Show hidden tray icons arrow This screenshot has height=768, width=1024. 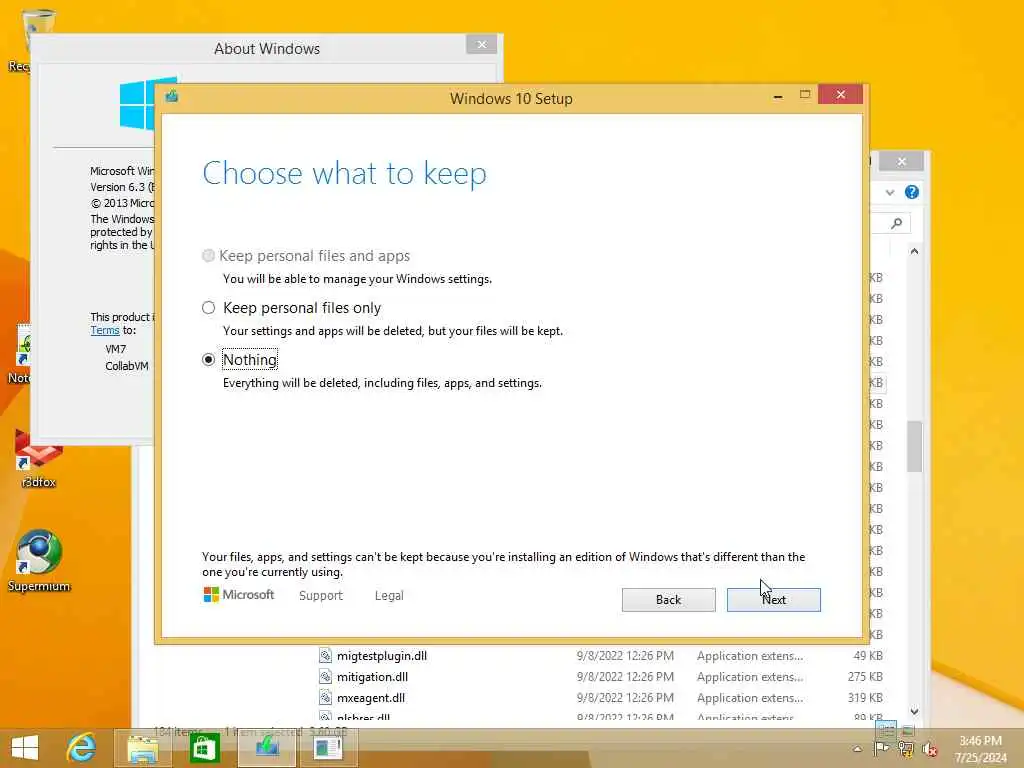[857, 749]
